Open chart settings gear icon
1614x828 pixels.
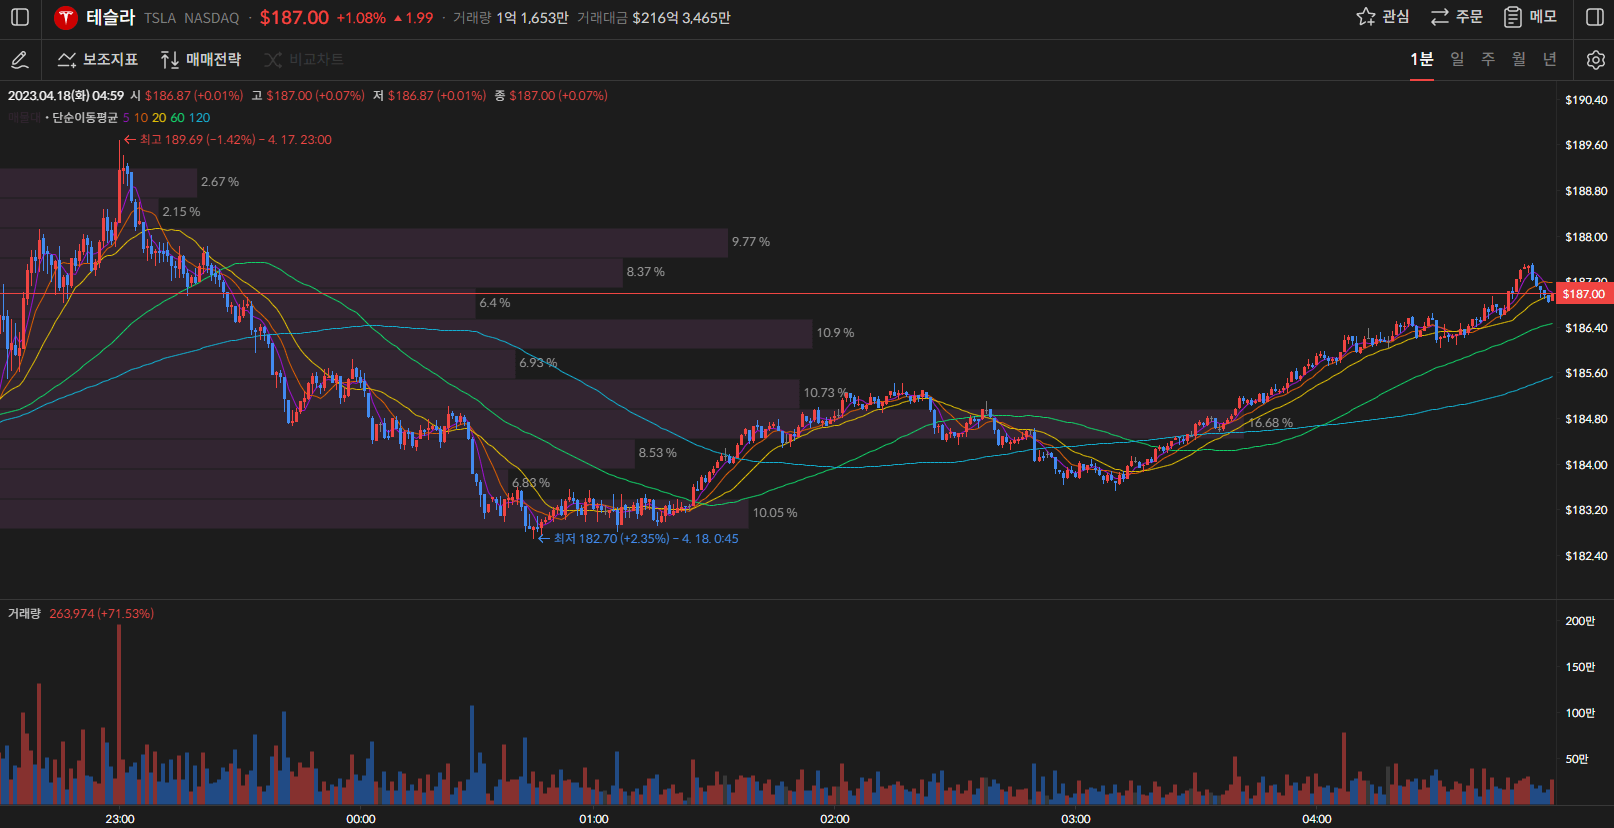(1595, 60)
